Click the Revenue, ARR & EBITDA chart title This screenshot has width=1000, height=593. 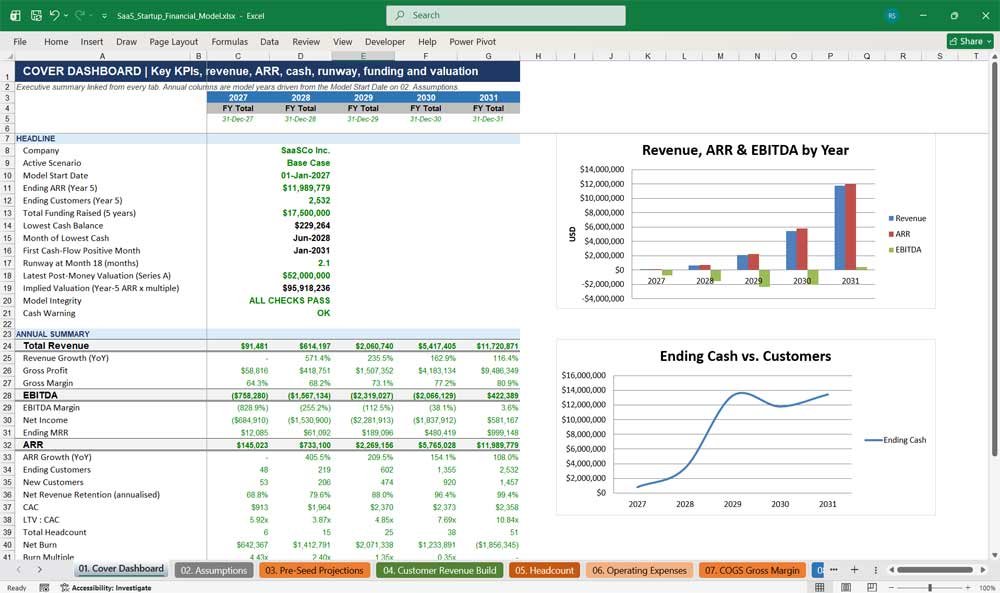pyautogui.click(x=745, y=150)
